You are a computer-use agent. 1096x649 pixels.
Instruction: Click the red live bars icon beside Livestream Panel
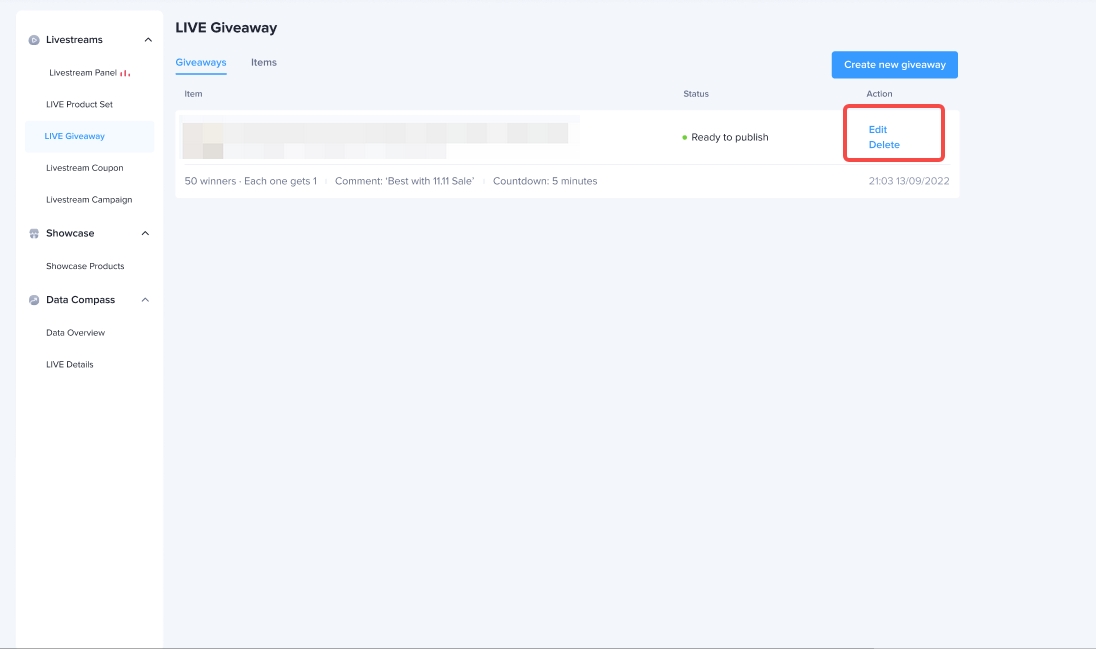125,73
